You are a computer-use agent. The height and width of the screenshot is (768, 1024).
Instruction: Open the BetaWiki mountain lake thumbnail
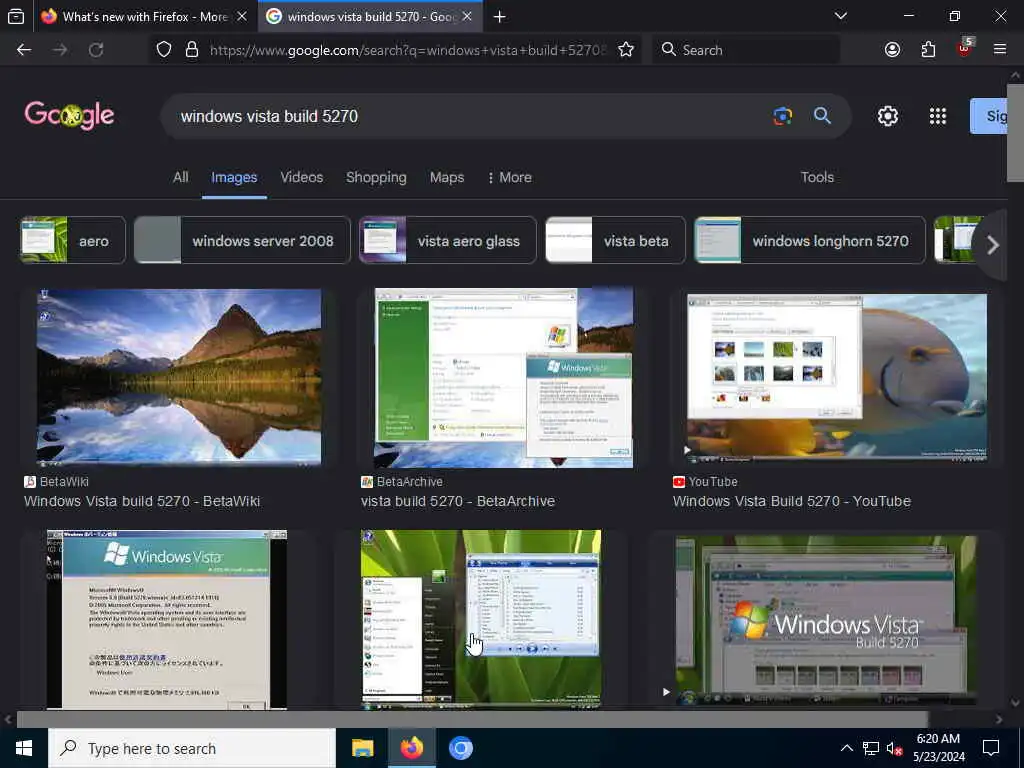[x=179, y=377]
